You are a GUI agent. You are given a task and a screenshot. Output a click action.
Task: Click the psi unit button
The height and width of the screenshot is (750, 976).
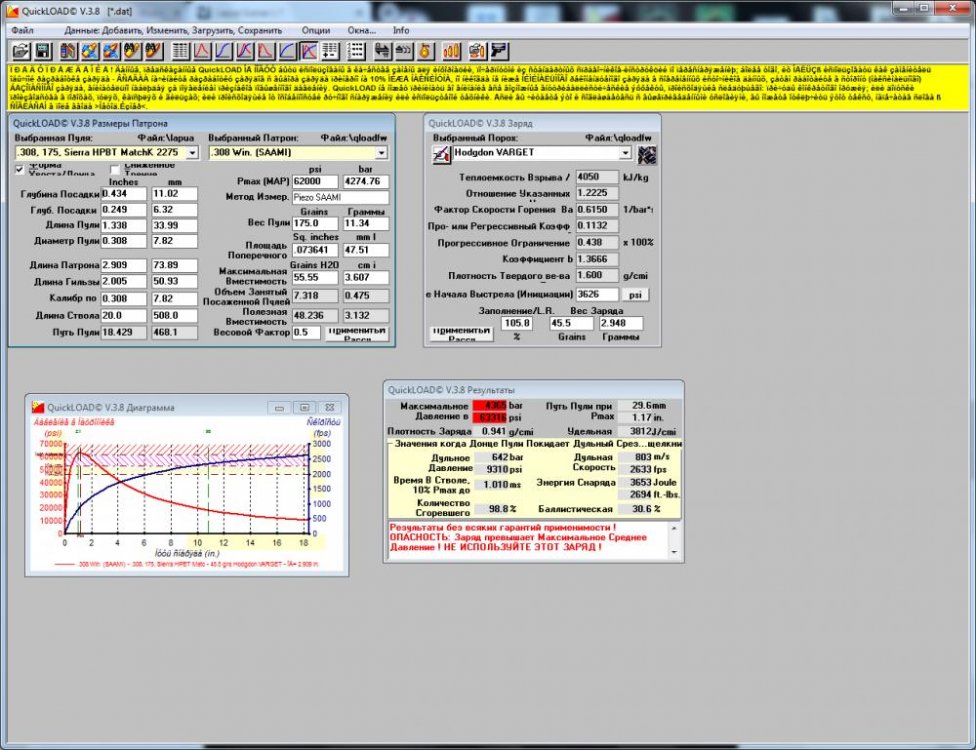pos(635,295)
